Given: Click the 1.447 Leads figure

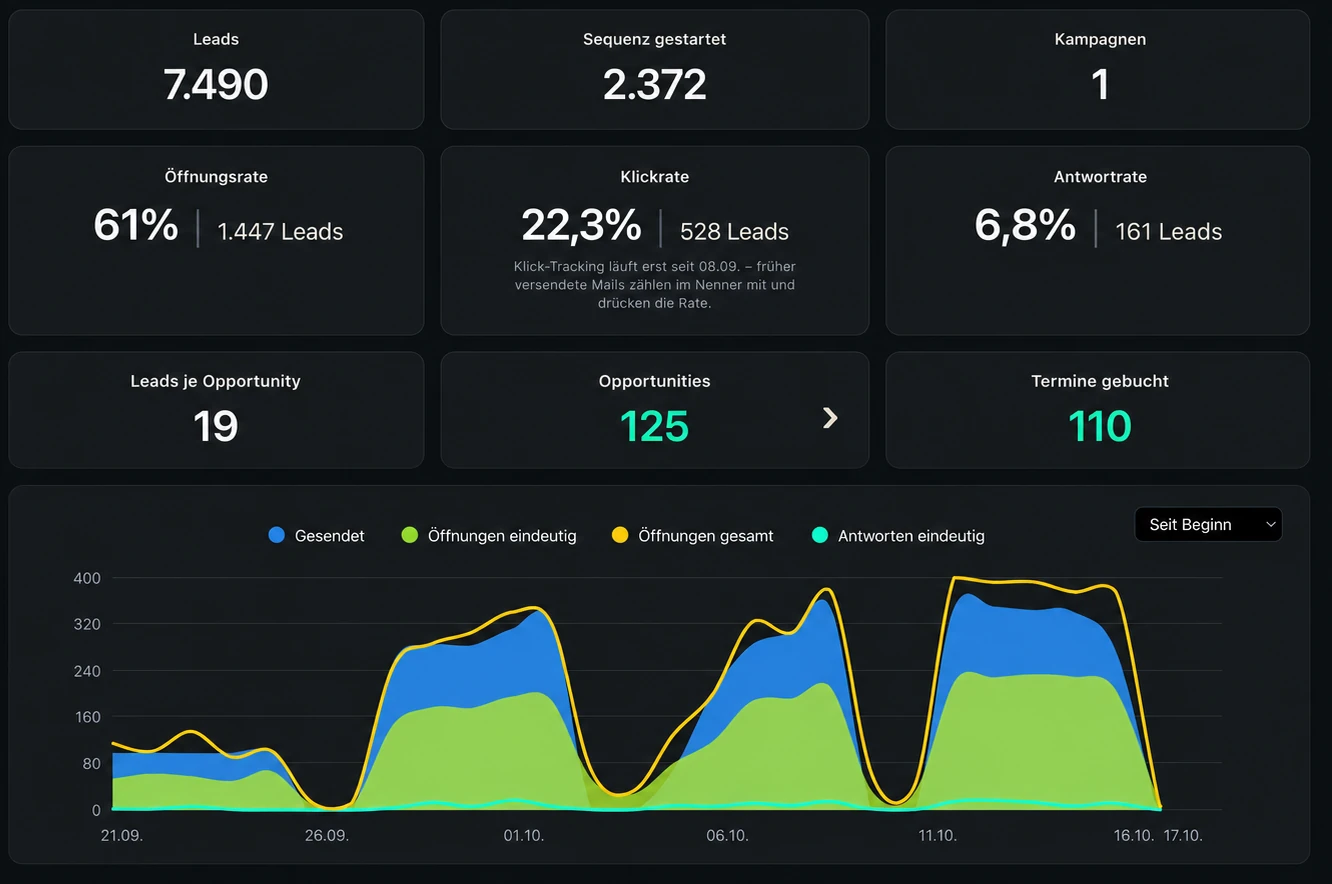Looking at the screenshot, I should click(x=280, y=232).
